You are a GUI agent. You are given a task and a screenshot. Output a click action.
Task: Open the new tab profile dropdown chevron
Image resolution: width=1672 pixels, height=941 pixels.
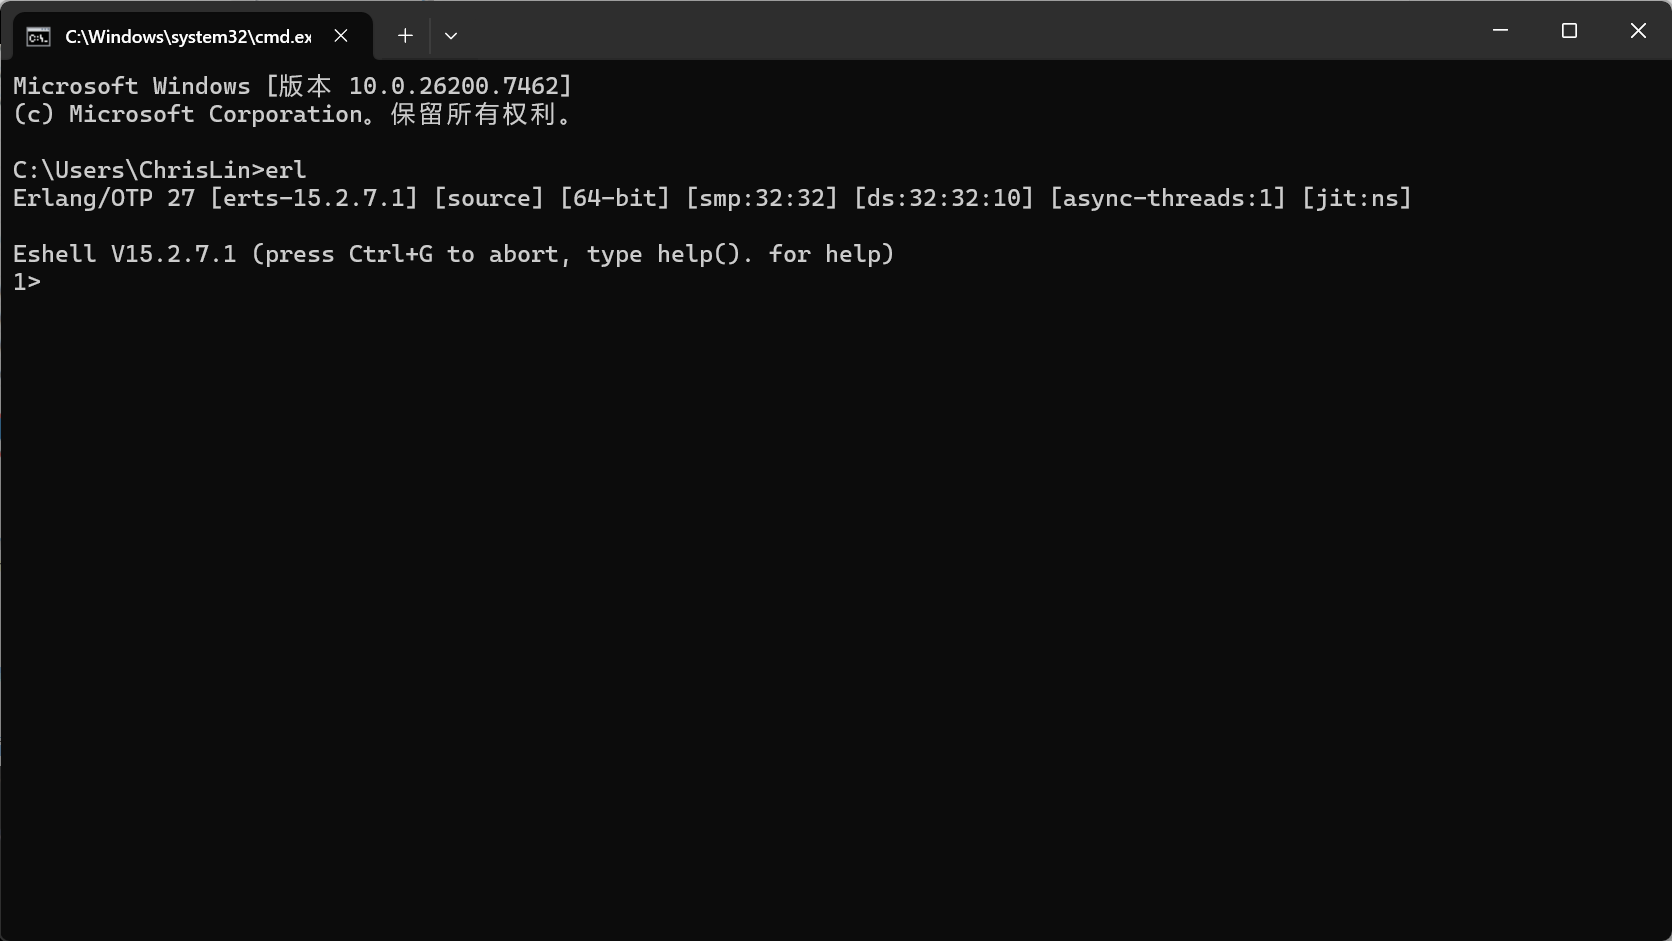(450, 36)
